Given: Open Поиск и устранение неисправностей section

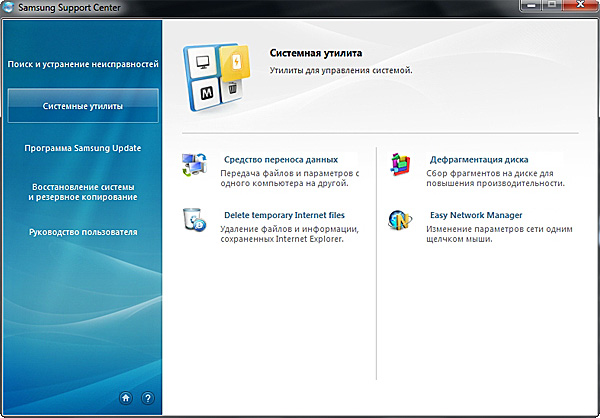Looking at the screenshot, I should [x=83, y=64].
